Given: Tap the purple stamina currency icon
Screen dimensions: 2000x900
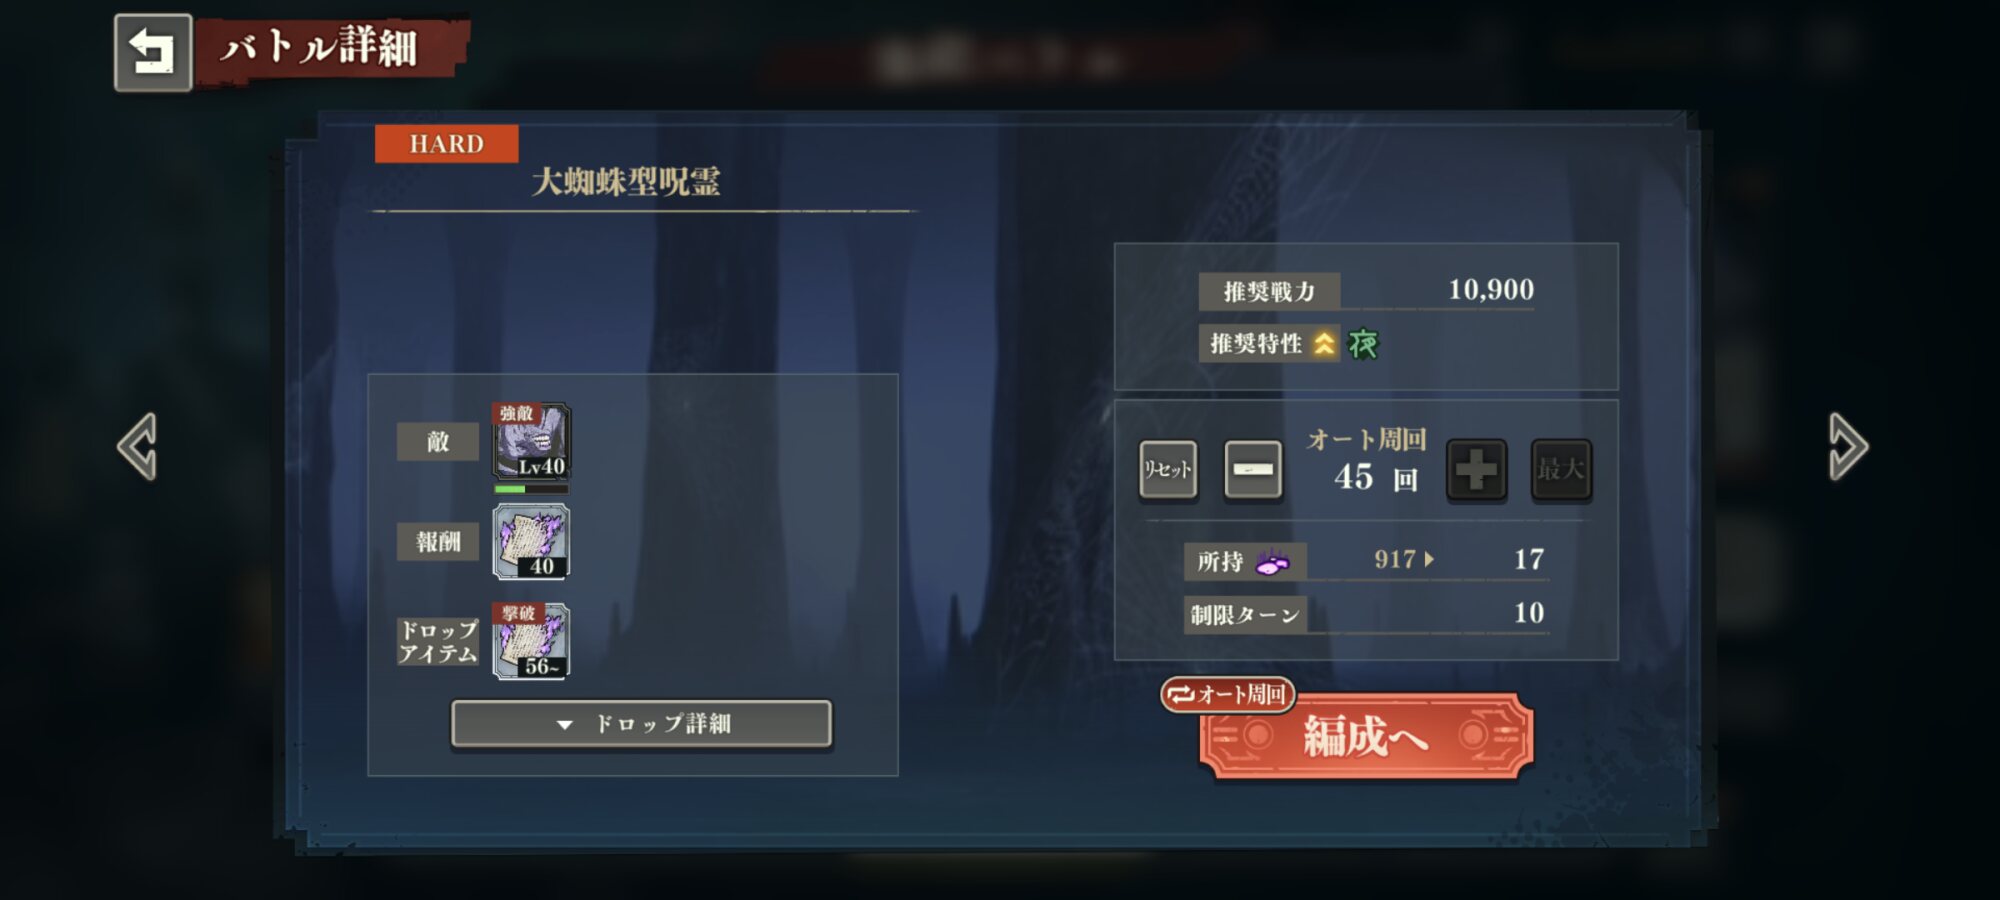Looking at the screenshot, I should point(1272,561).
